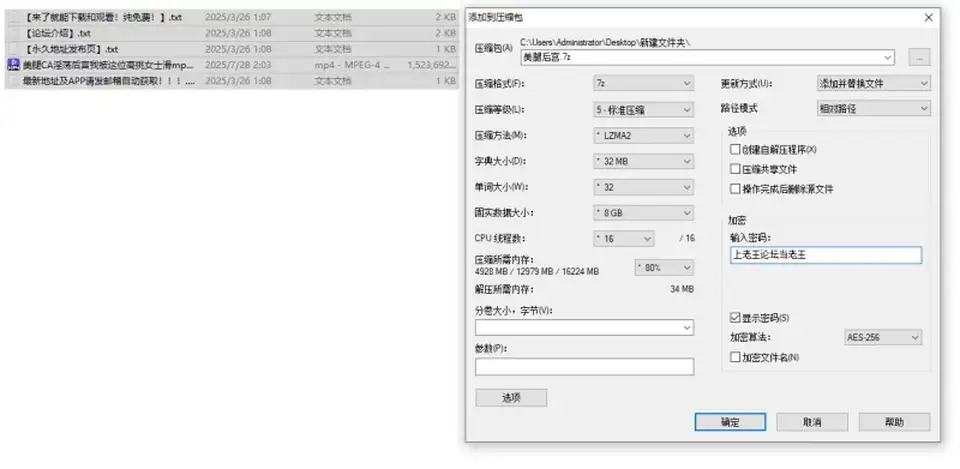Click the 确定 button
This screenshot has width=960, height=469.
click(730, 422)
